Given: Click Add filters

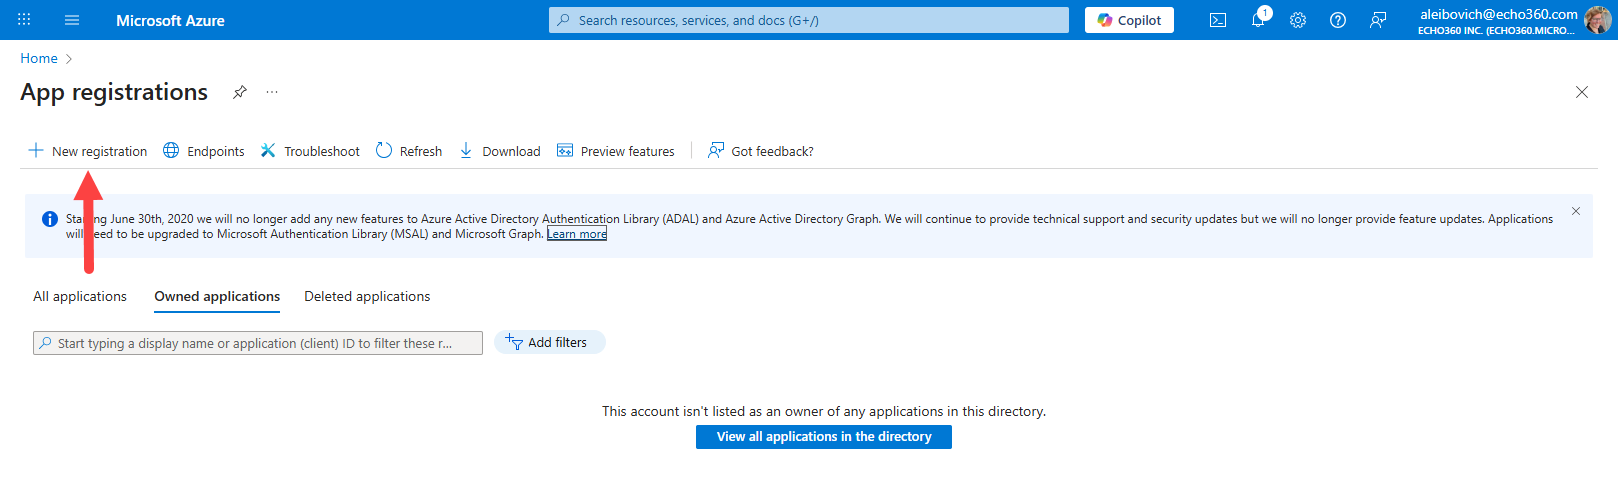Looking at the screenshot, I should (x=549, y=342).
